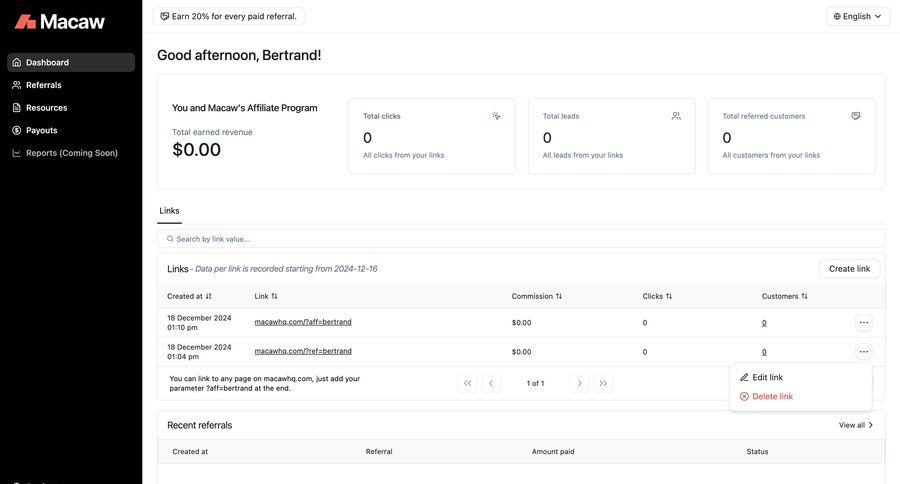
Task: Sort by the Customers column
Action: coord(785,296)
